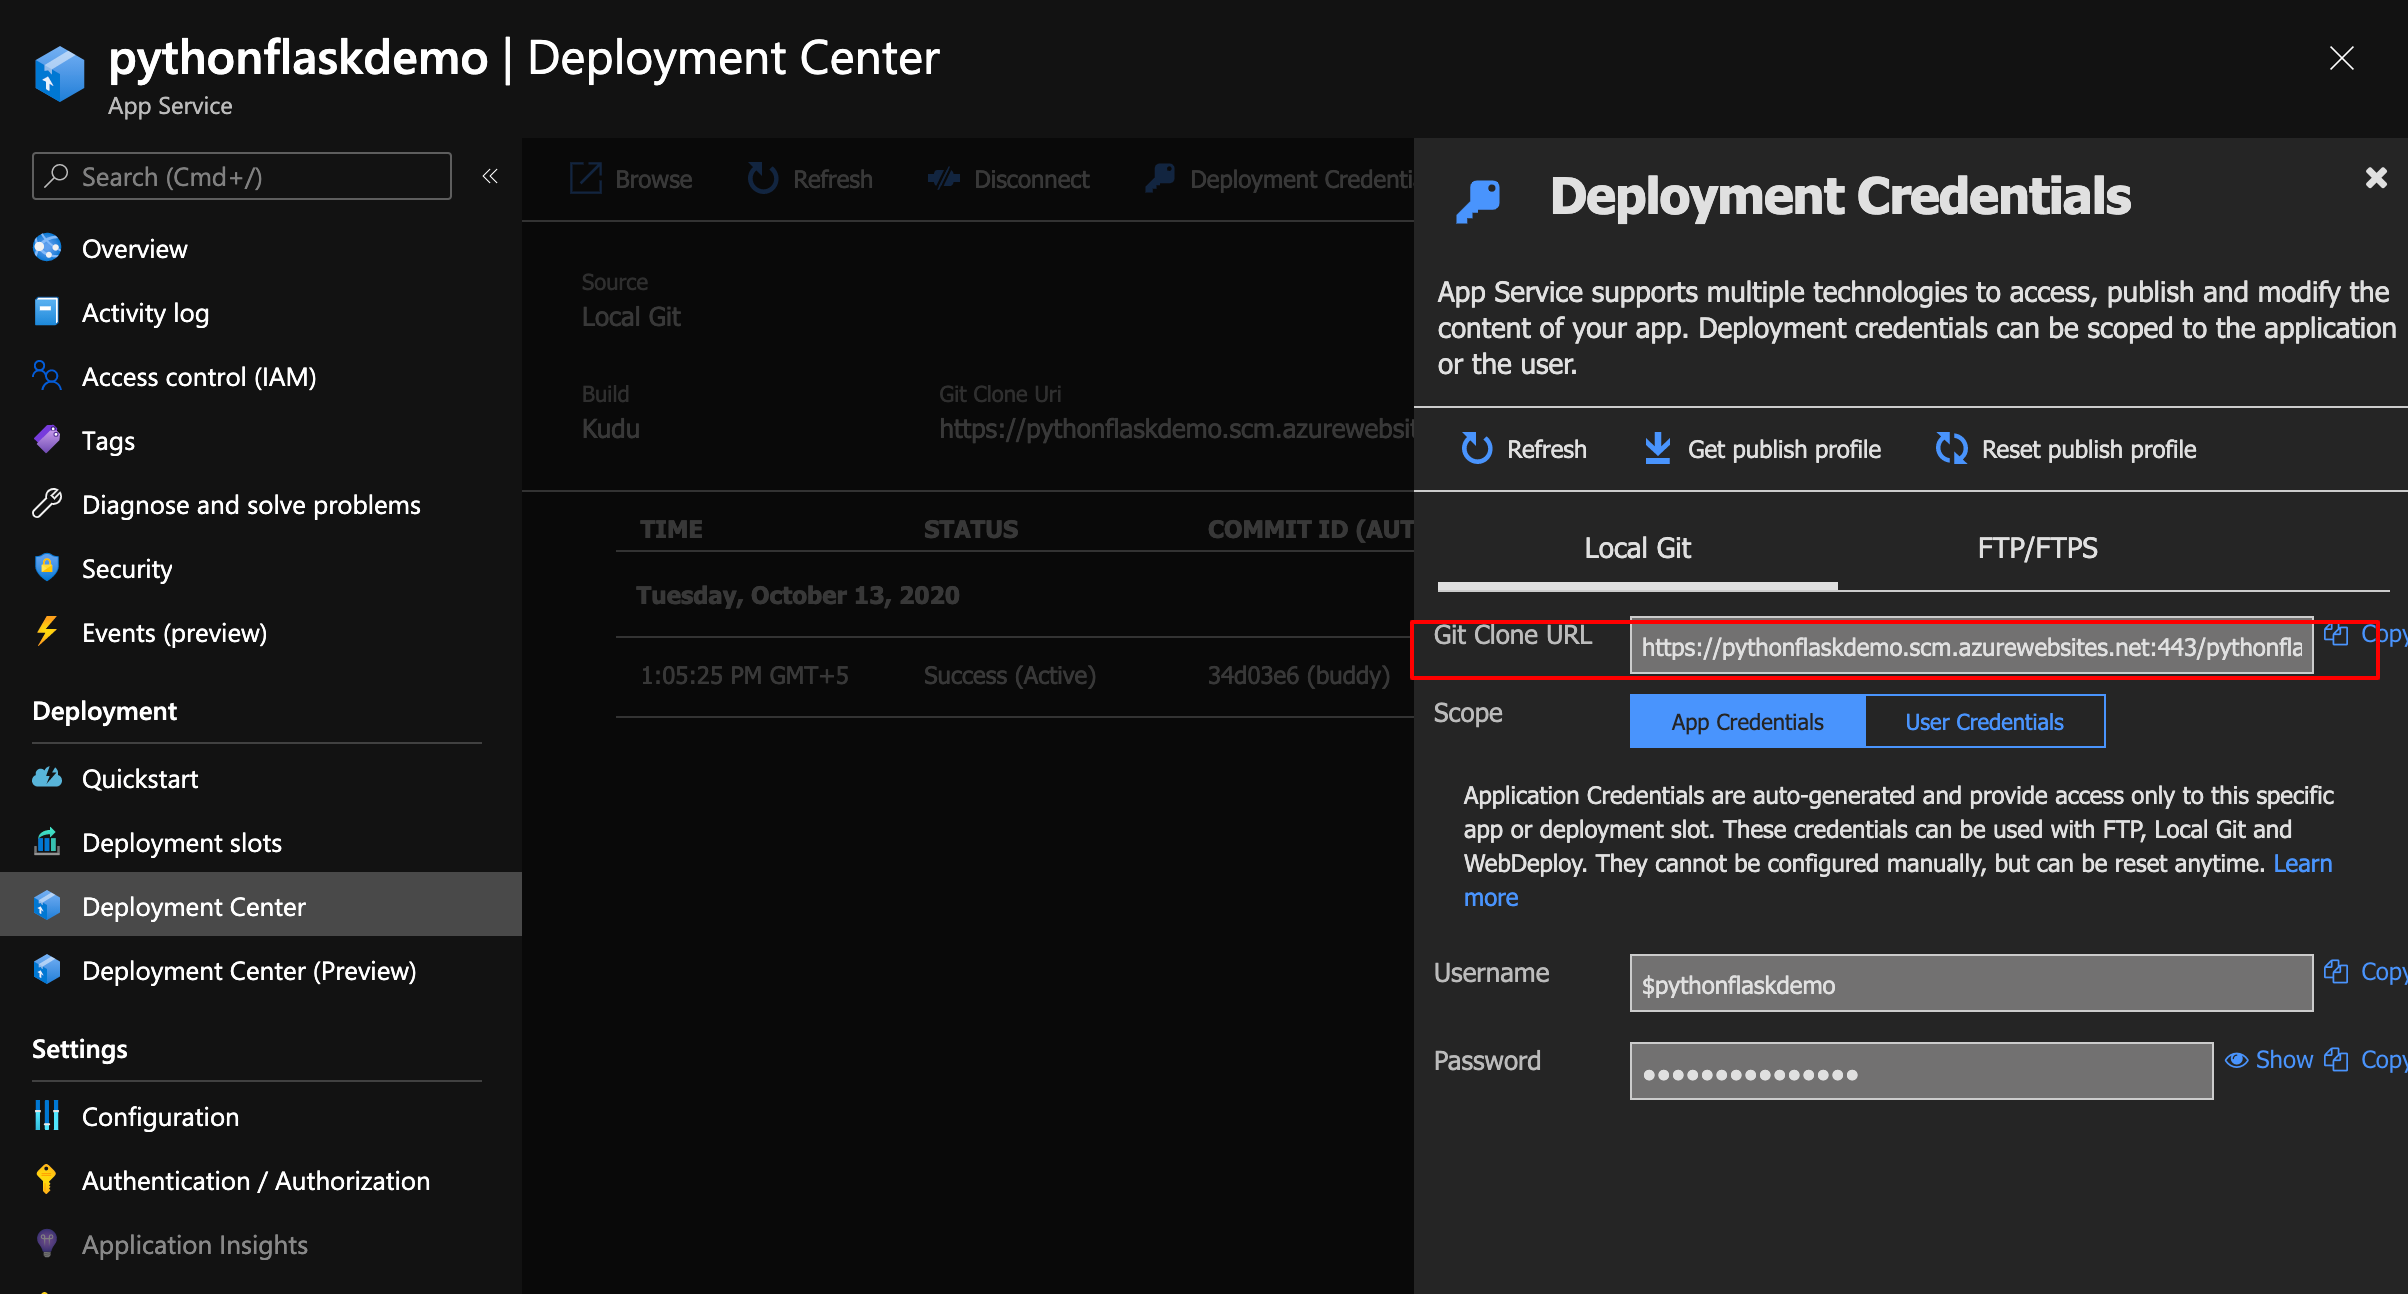Select User Credentials scope
Viewport: 2408px width, 1294px height.
coord(1985,722)
